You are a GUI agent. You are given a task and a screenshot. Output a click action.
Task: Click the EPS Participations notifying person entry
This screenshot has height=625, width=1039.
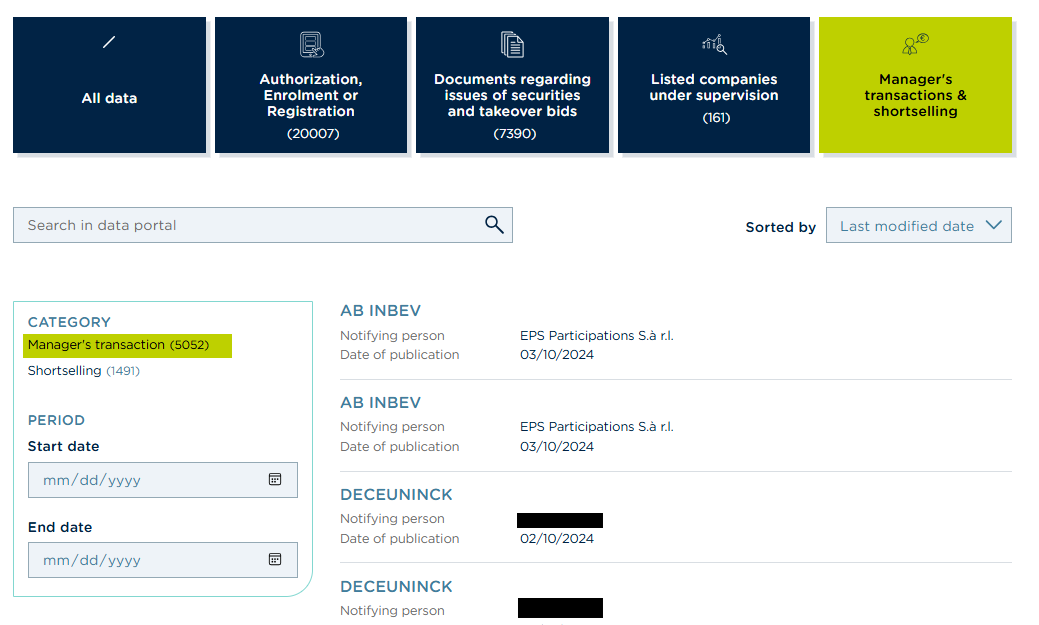click(x=596, y=335)
